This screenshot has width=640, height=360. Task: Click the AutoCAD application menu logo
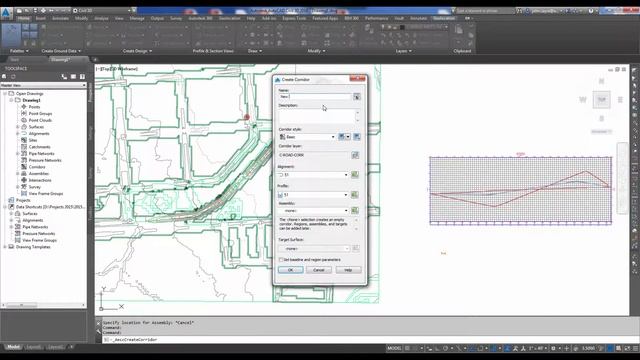pos(6,13)
